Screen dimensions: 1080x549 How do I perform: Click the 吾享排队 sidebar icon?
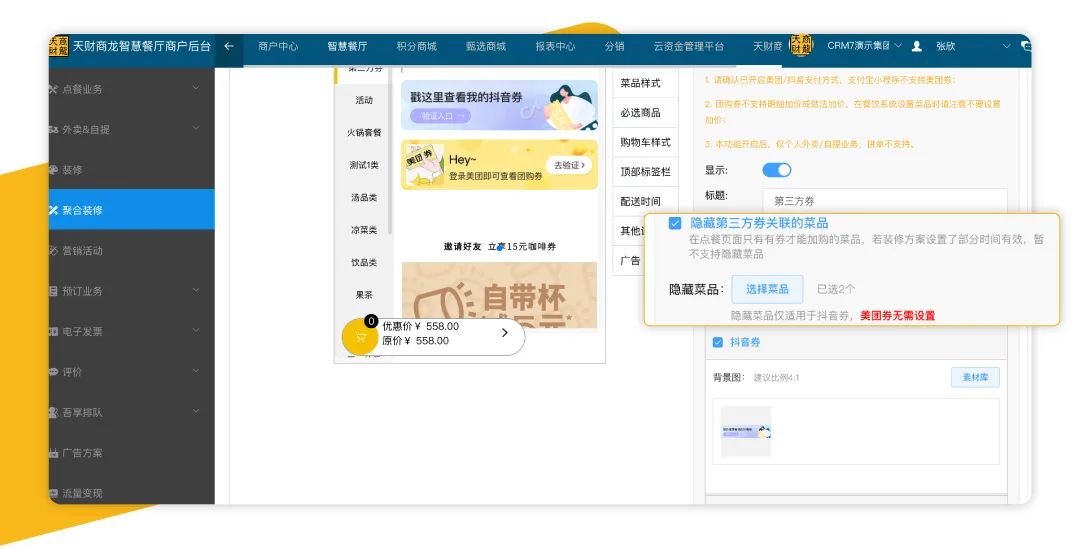(53, 413)
